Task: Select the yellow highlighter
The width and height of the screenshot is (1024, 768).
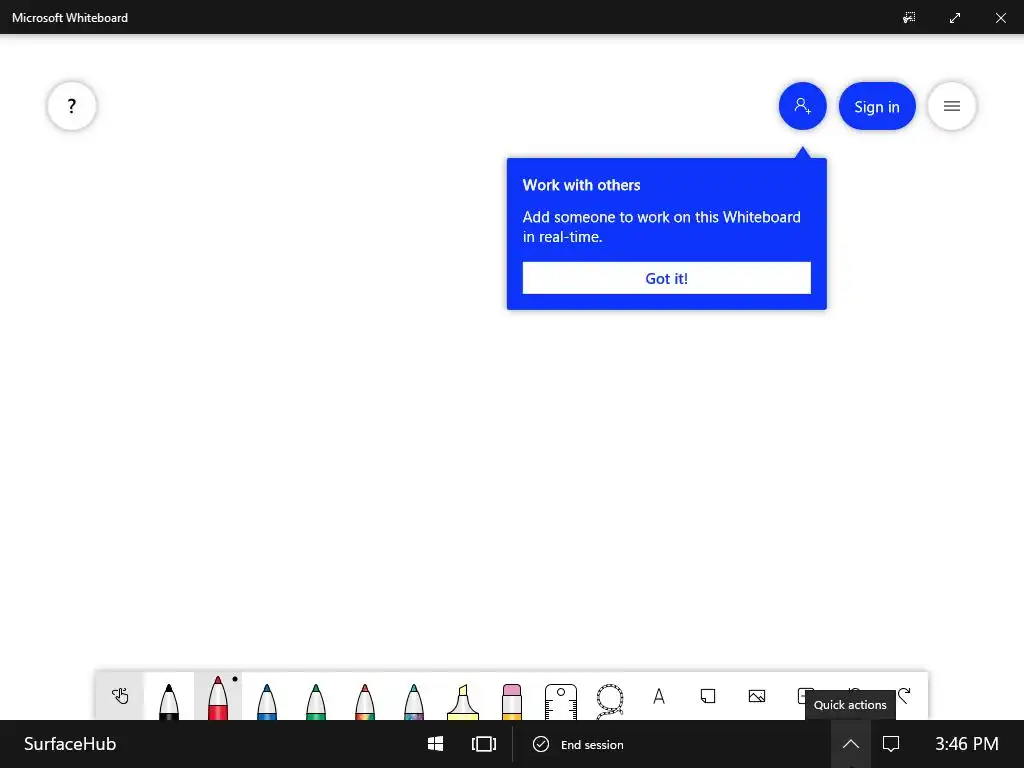Action: point(462,701)
